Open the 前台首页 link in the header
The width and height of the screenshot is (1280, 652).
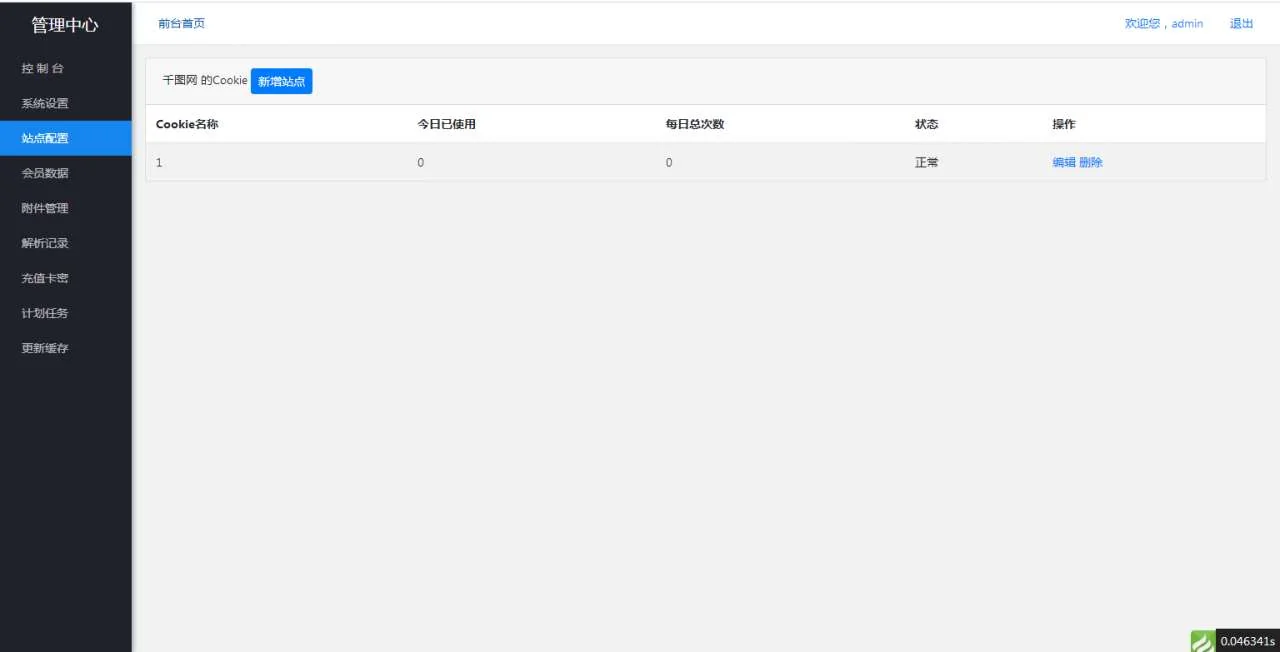coord(181,24)
